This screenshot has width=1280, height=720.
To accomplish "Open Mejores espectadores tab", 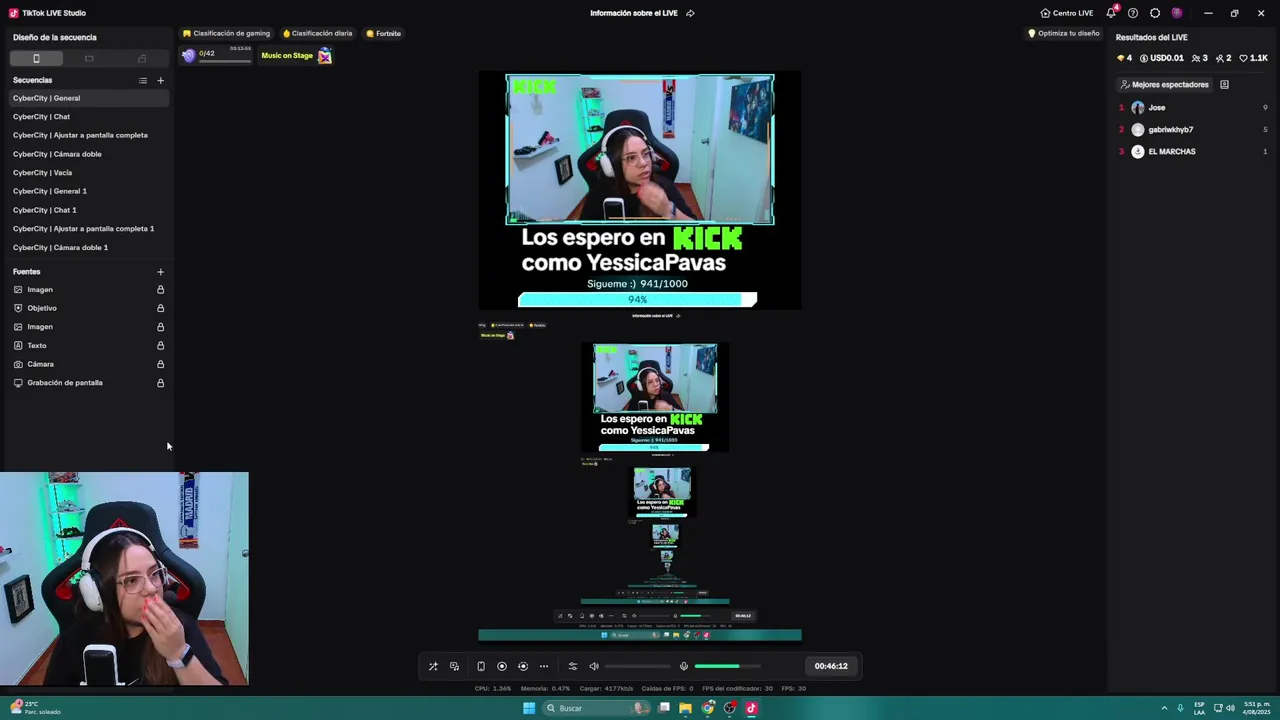I will 1165,85.
